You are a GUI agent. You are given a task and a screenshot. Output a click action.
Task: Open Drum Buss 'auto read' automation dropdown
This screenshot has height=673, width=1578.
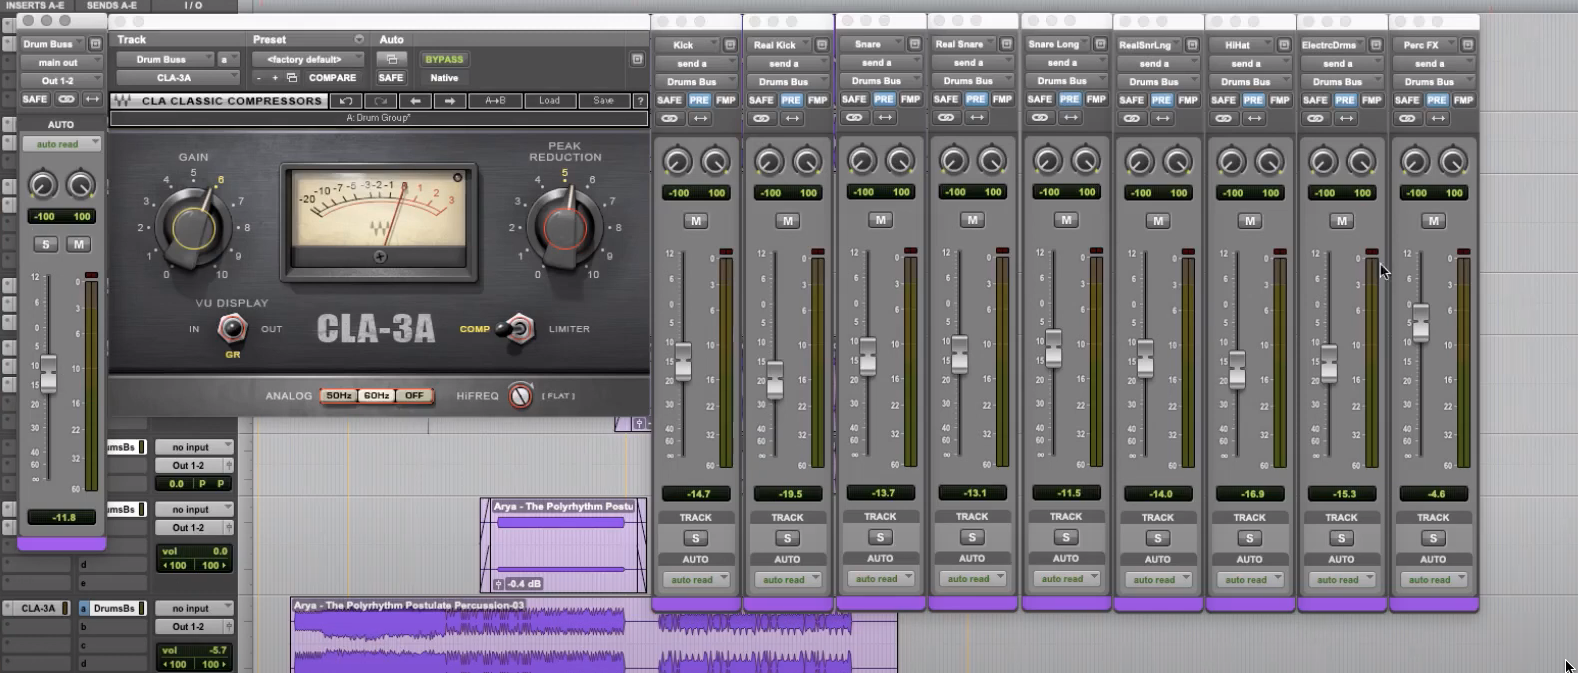[x=62, y=144]
